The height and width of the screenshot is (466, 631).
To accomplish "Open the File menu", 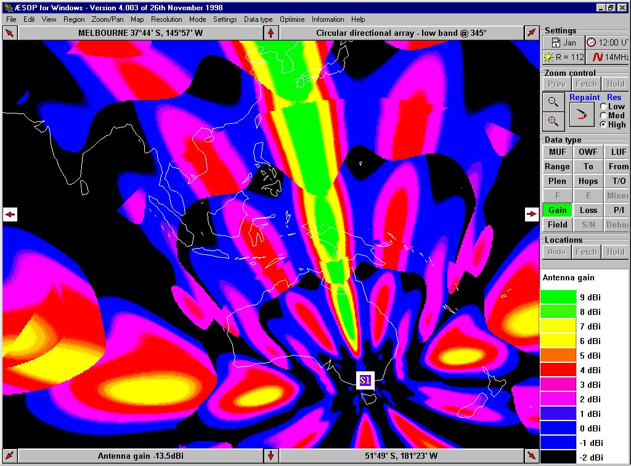I will point(11,19).
